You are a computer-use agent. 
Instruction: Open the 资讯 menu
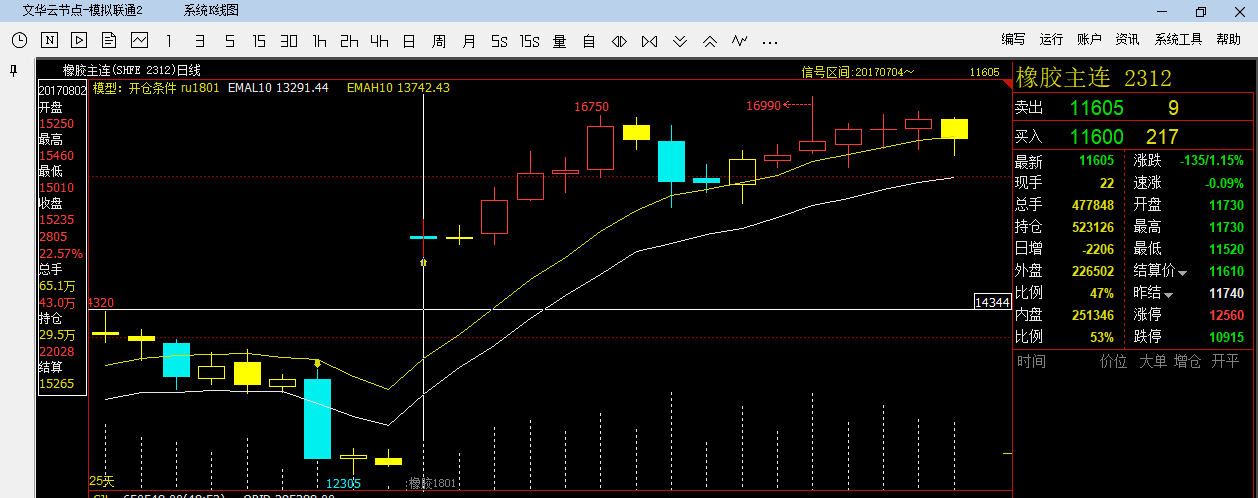tap(1127, 39)
